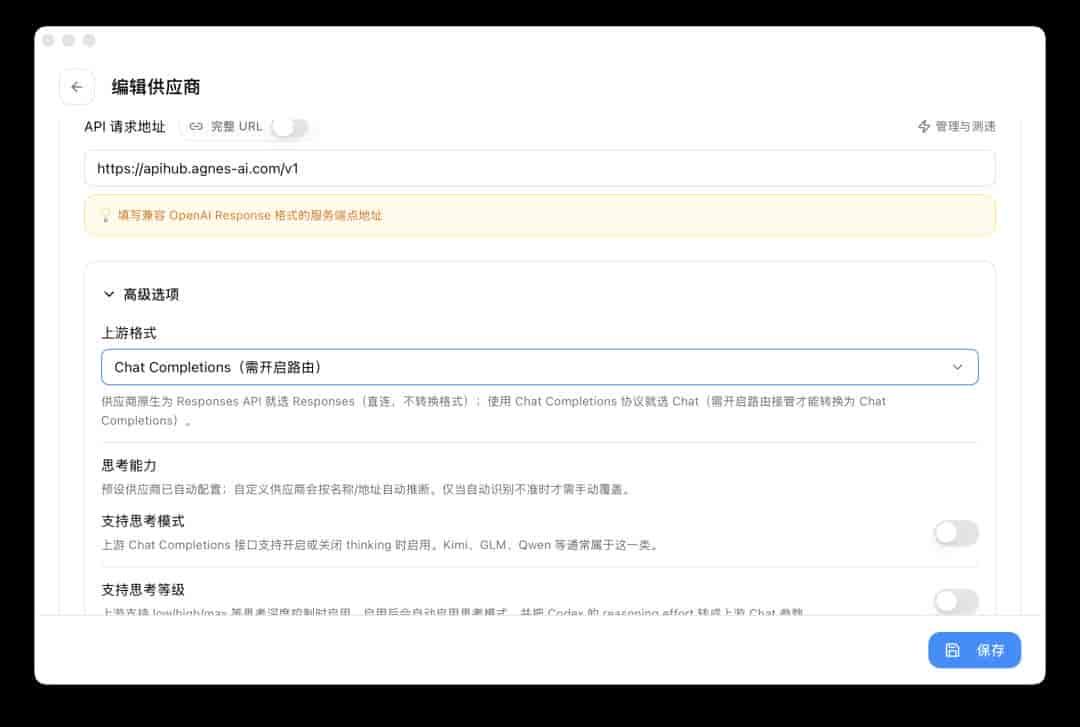This screenshot has width=1080, height=727.
Task: Click the 思考能力 heading
Action: pyautogui.click(x=129, y=466)
